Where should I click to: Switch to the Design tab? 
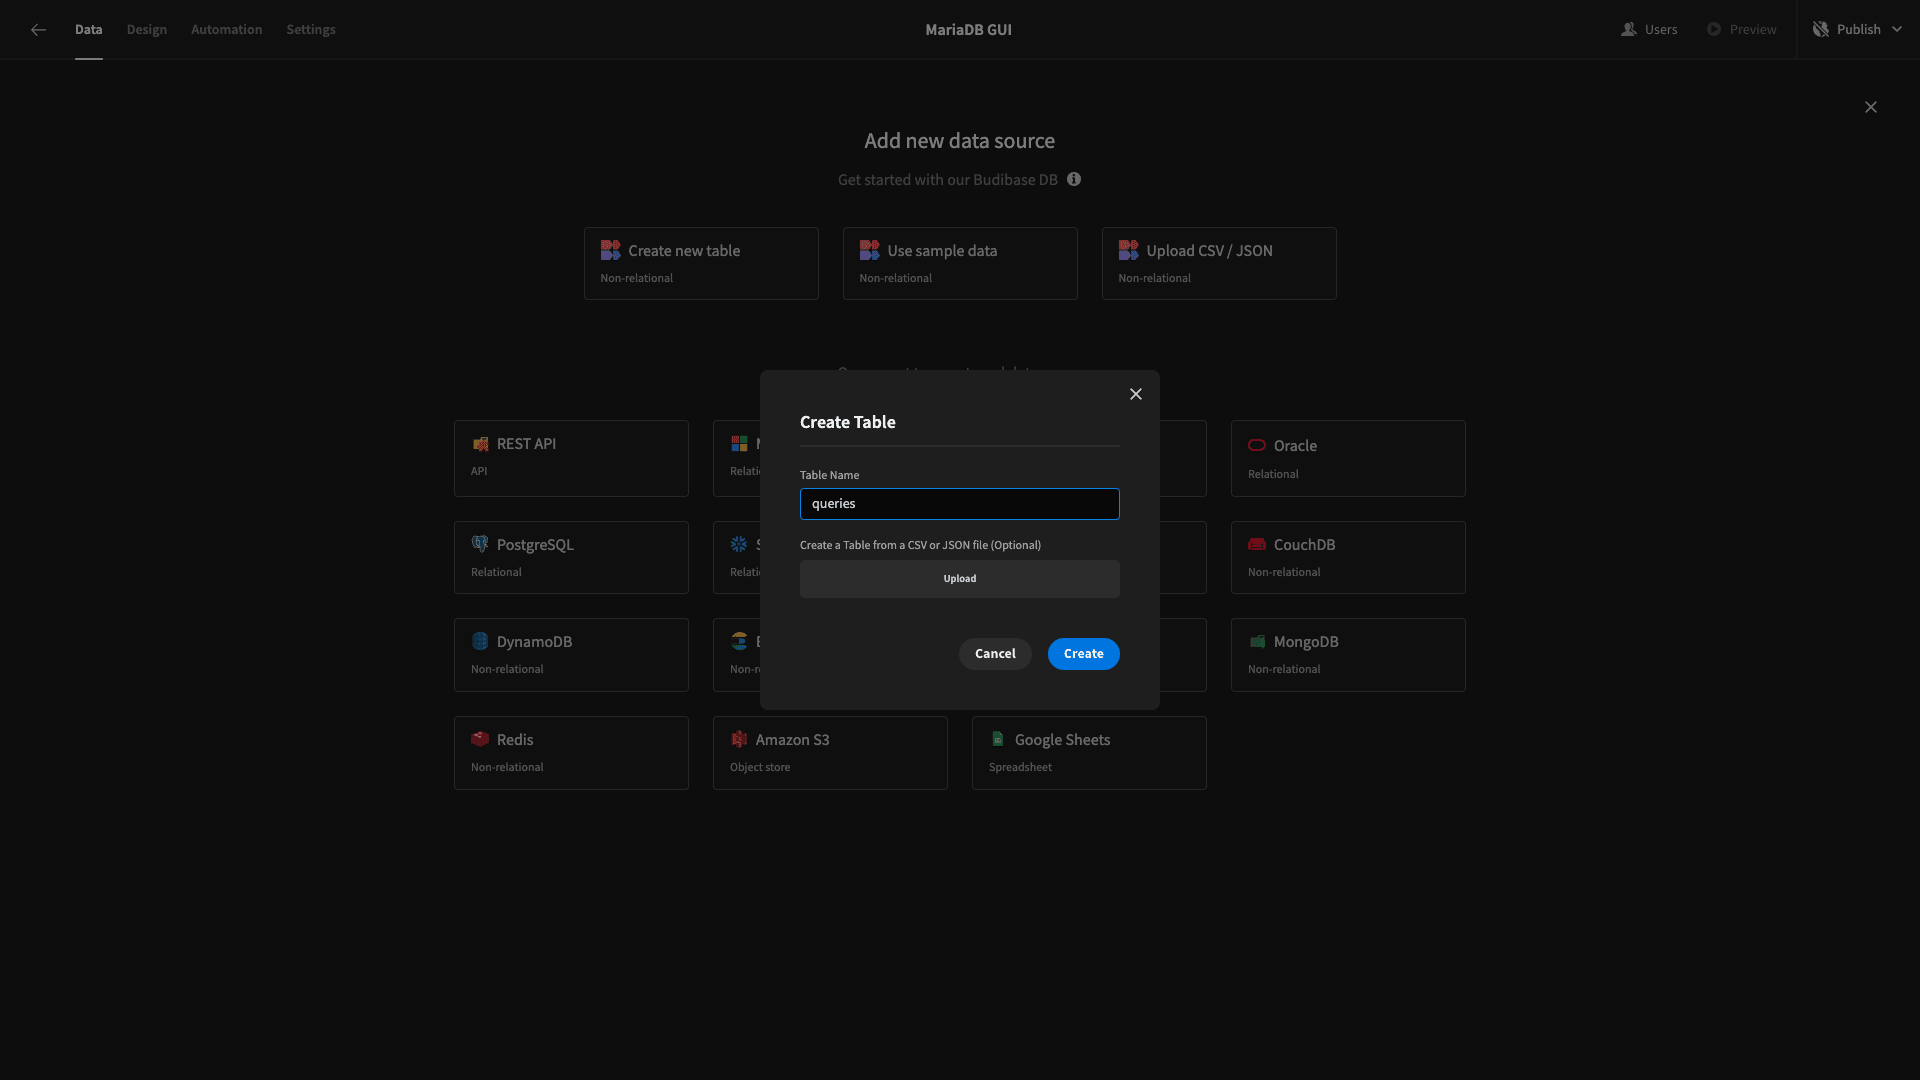146,30
